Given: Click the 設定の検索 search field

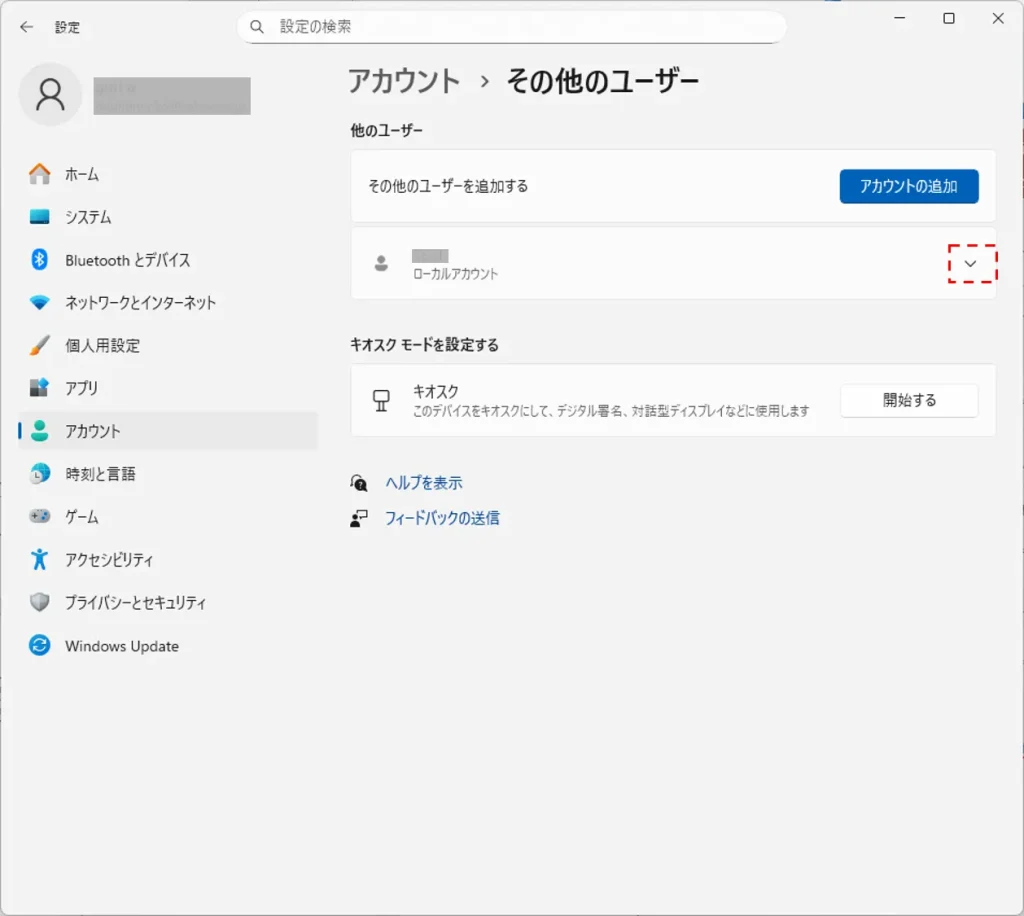Looking at the screenshot, I should point(520,27).
